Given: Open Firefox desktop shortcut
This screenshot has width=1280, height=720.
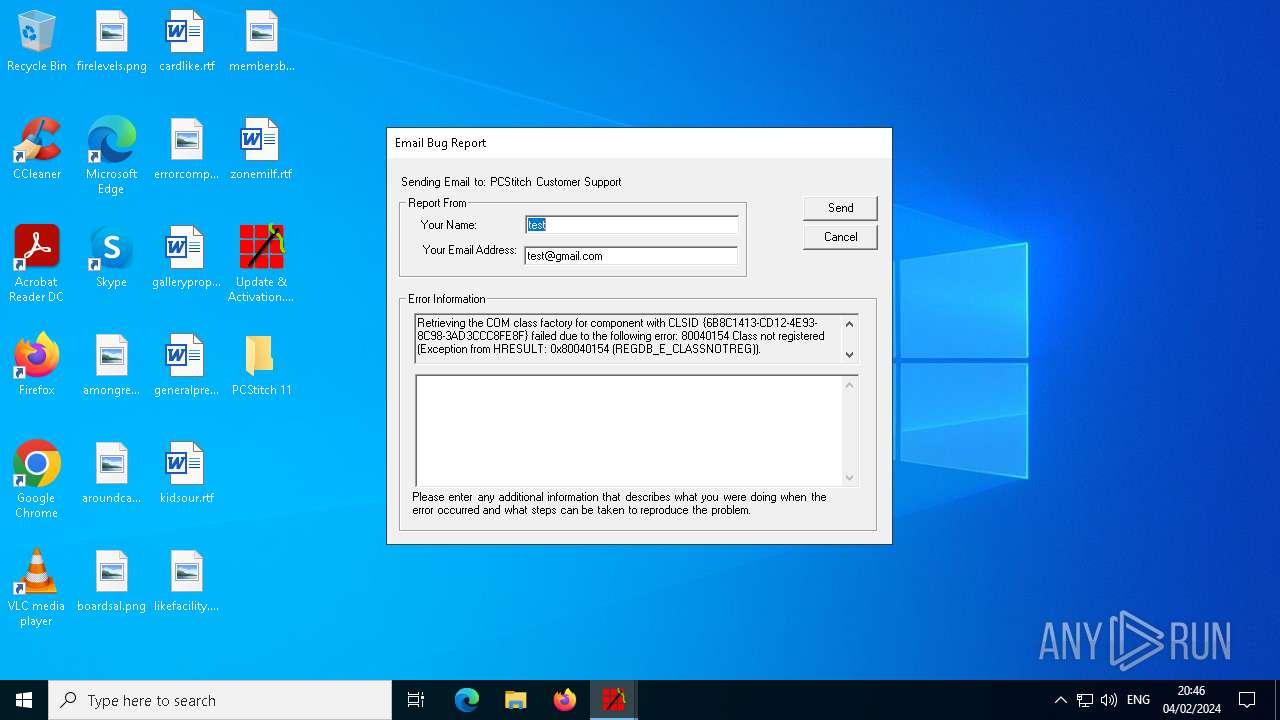Looking at the screenshot, I should (x=37, y=366).
